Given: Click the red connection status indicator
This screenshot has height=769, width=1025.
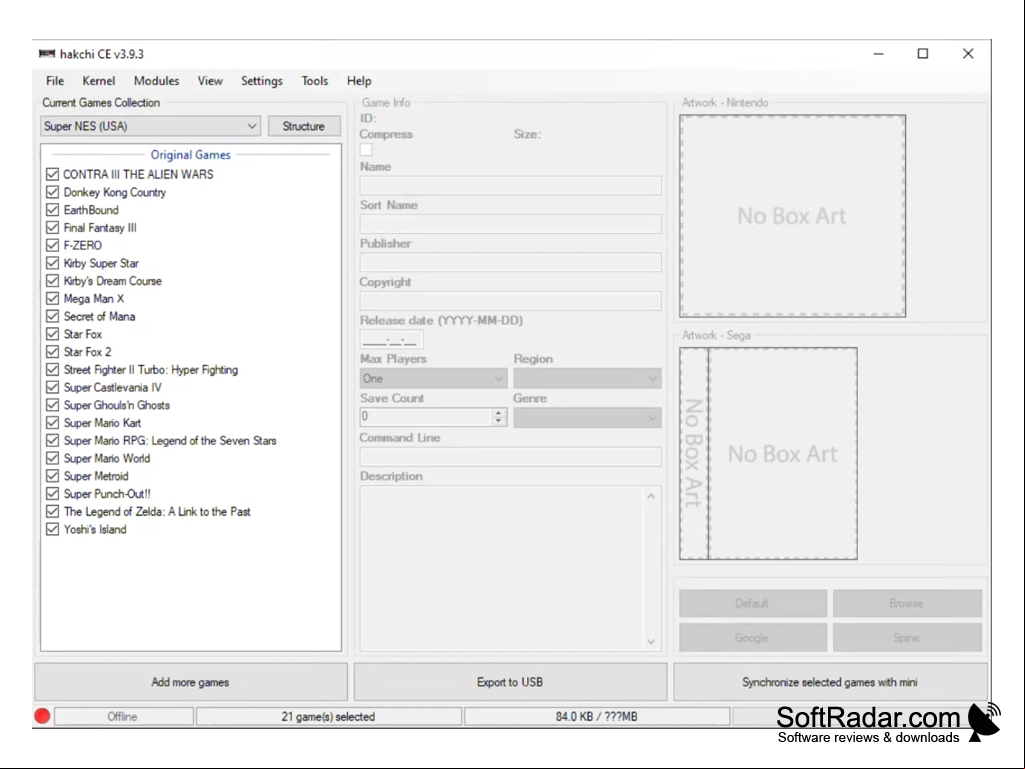Looking at the screenshot, I should (42, 717).
